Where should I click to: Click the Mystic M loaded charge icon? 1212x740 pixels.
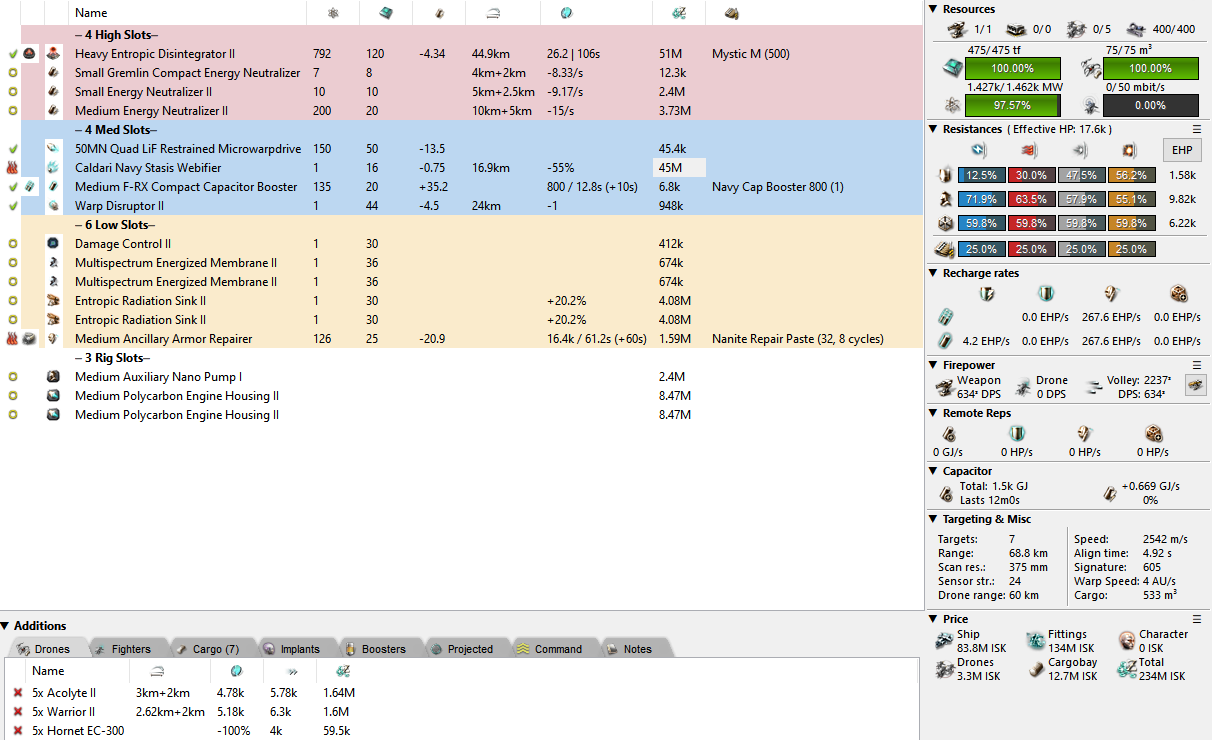[30, 54]
